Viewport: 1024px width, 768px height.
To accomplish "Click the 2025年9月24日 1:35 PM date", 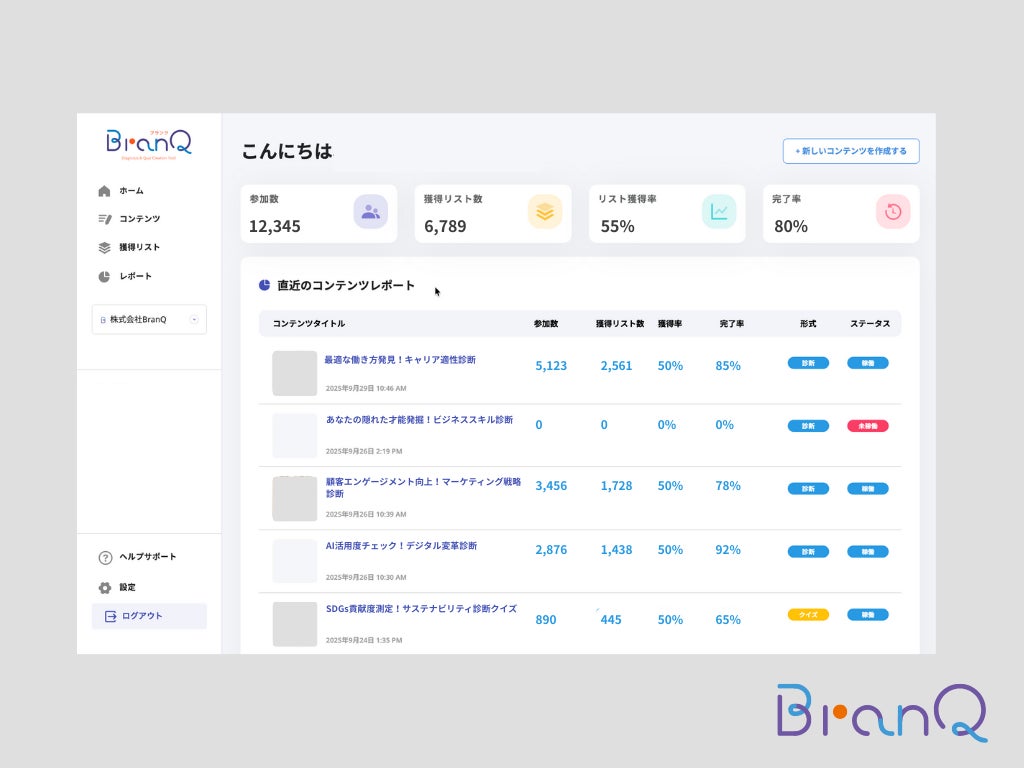I will [364, 641].
